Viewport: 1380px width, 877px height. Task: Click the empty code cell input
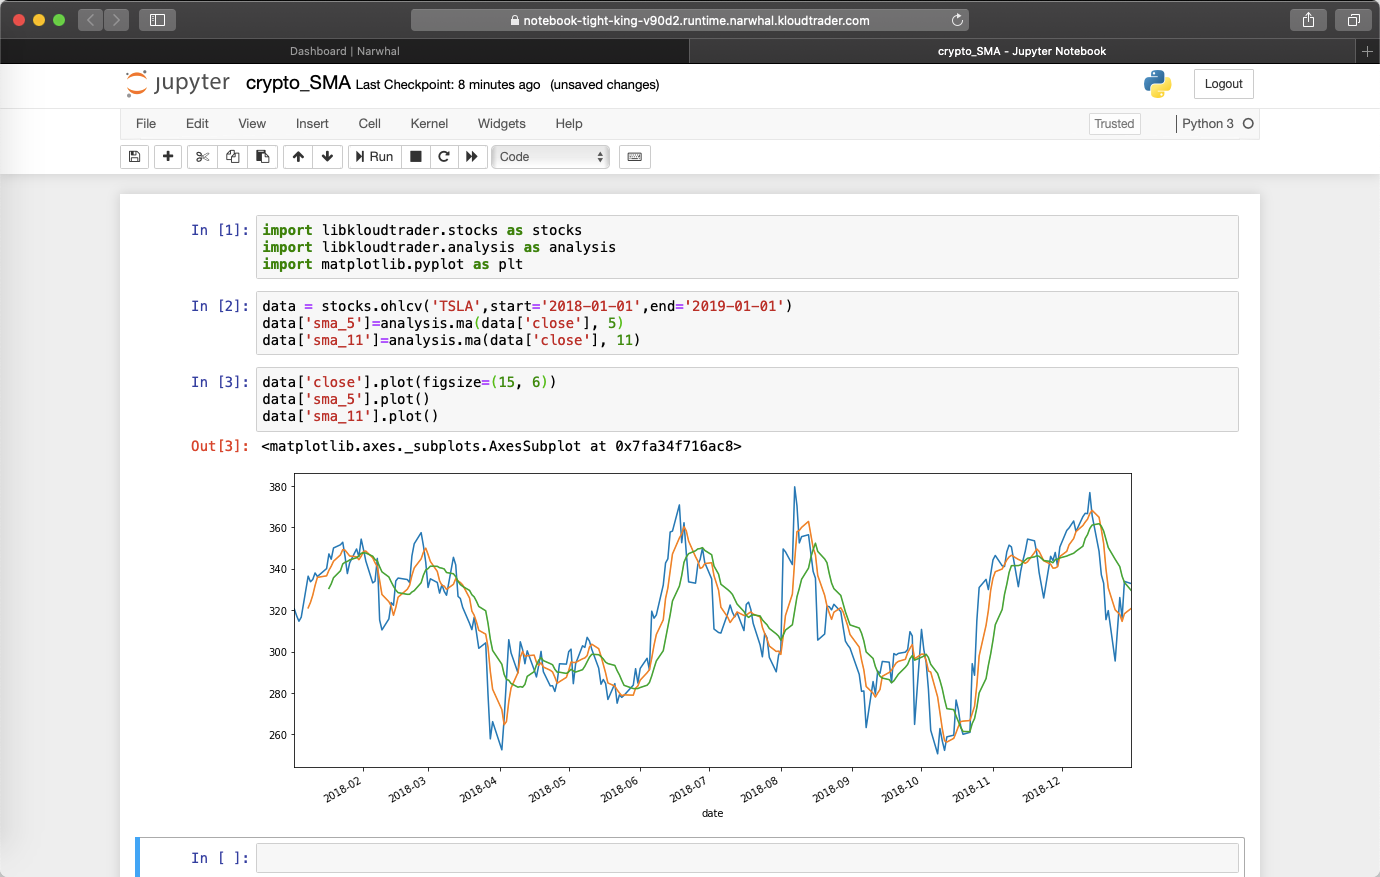[x=746, y=858]
